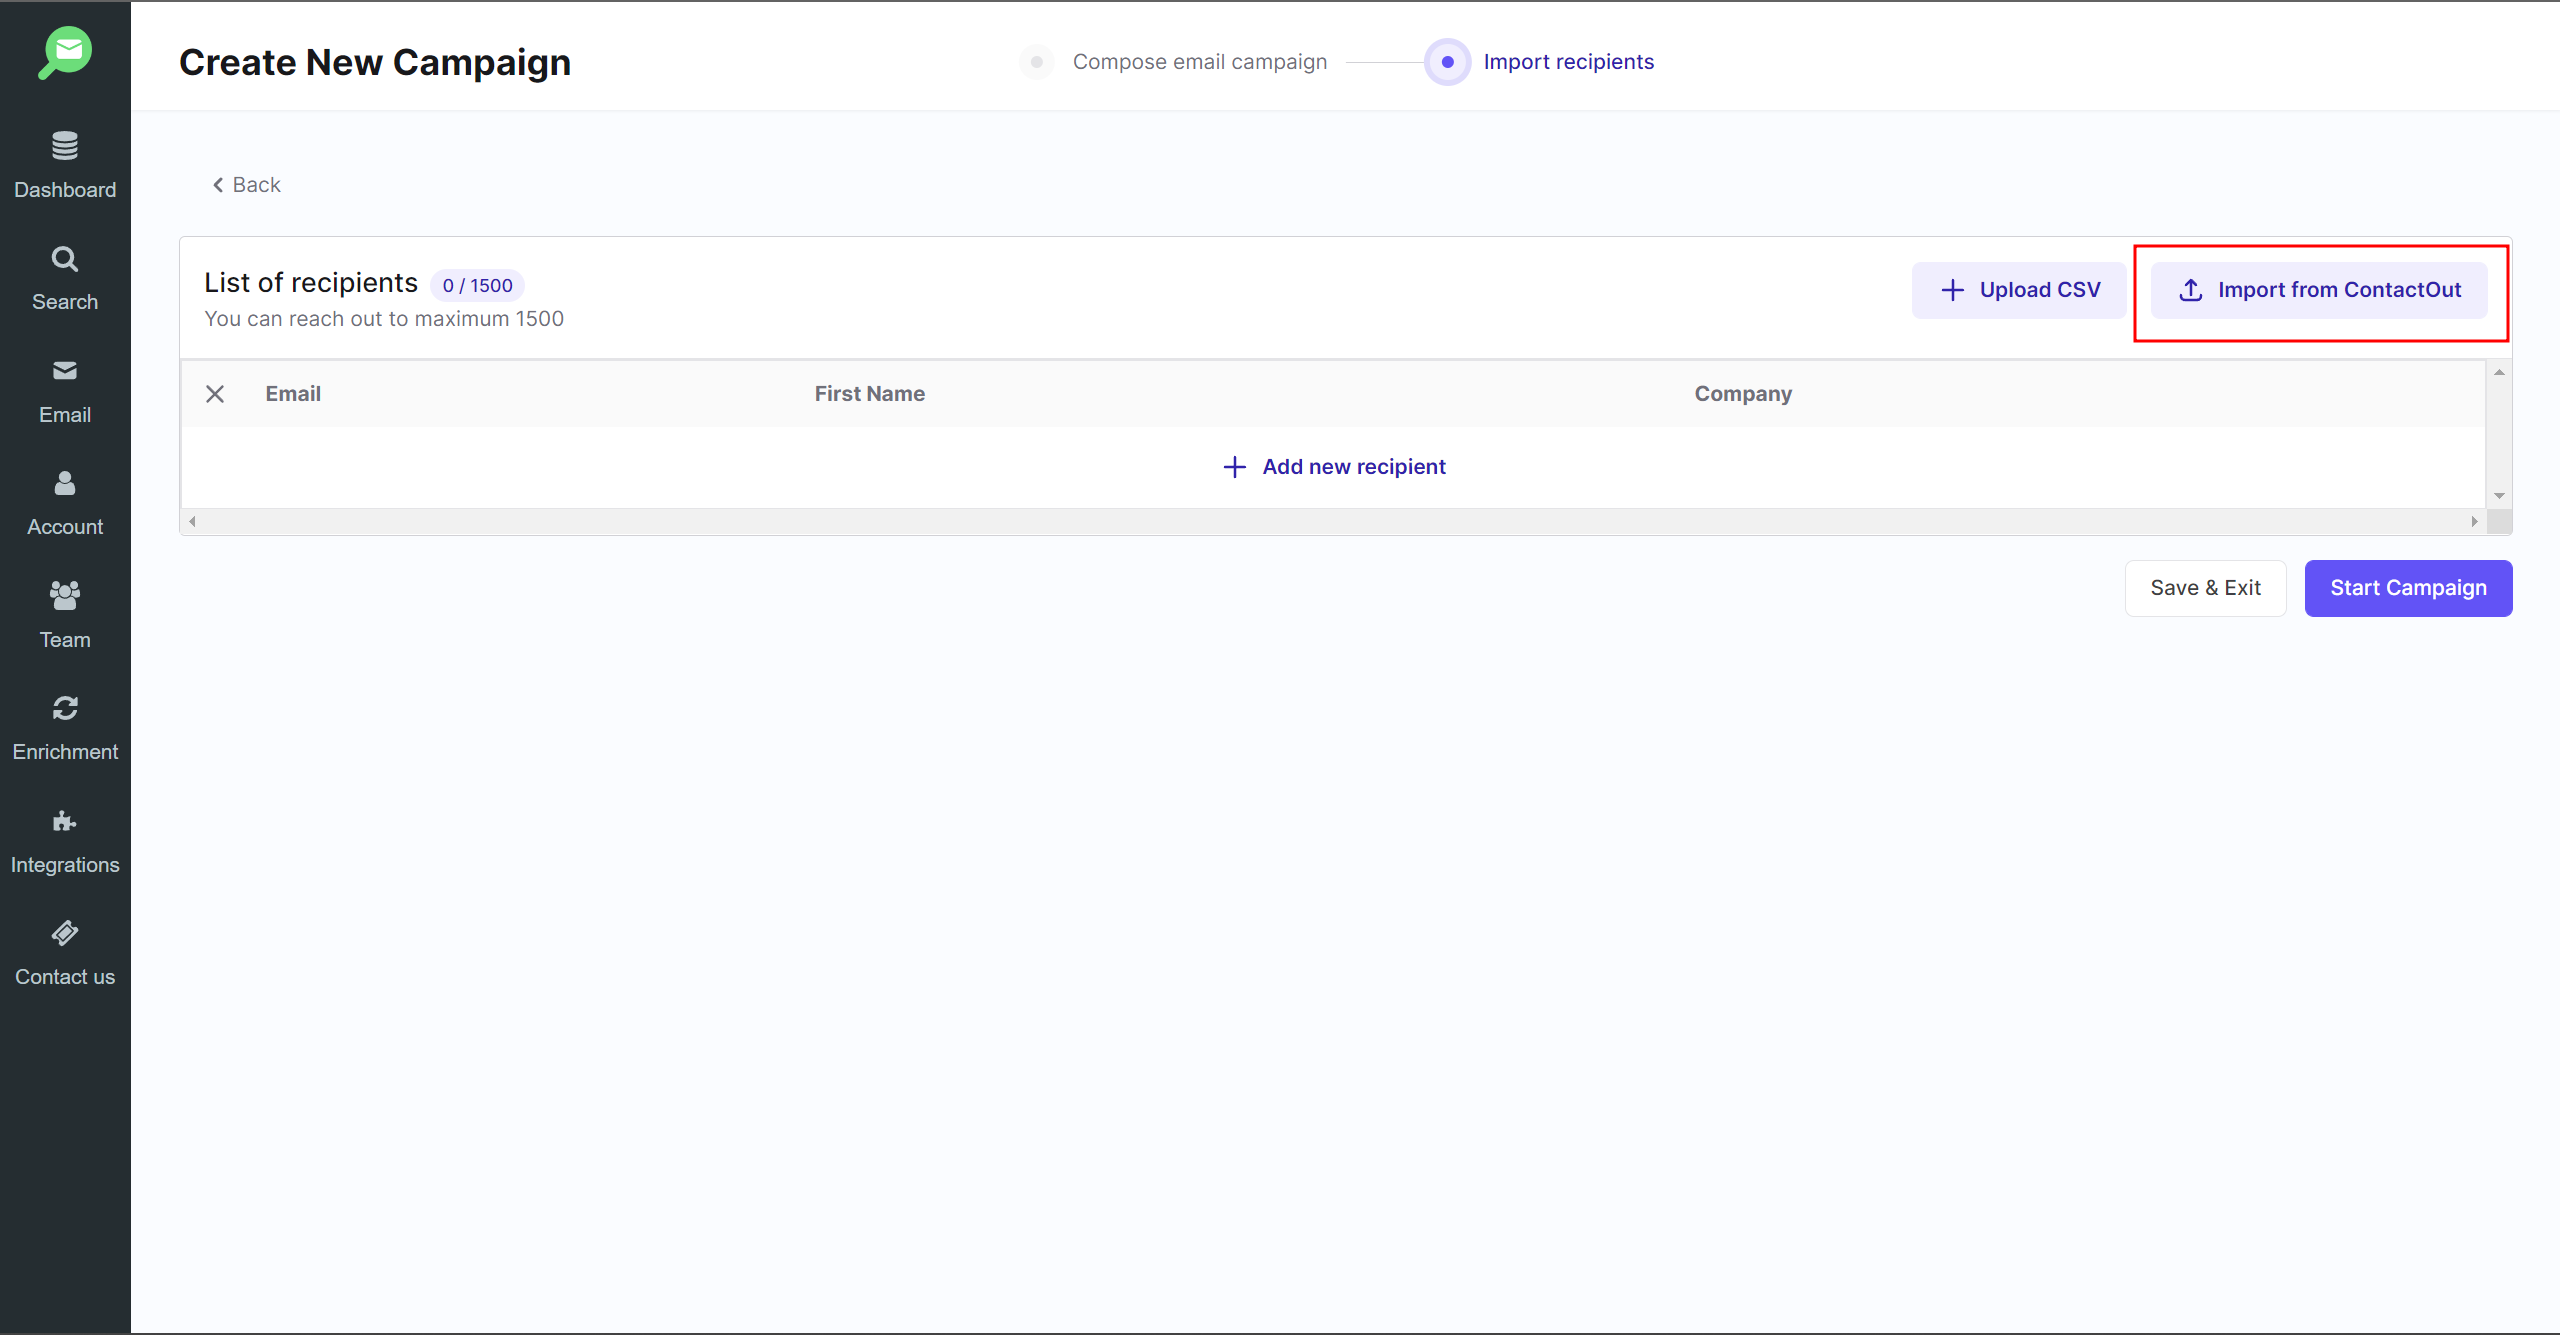Click Import from ContactOut button
Screen dimensions: 2560x1335
tap(2318, 290)
